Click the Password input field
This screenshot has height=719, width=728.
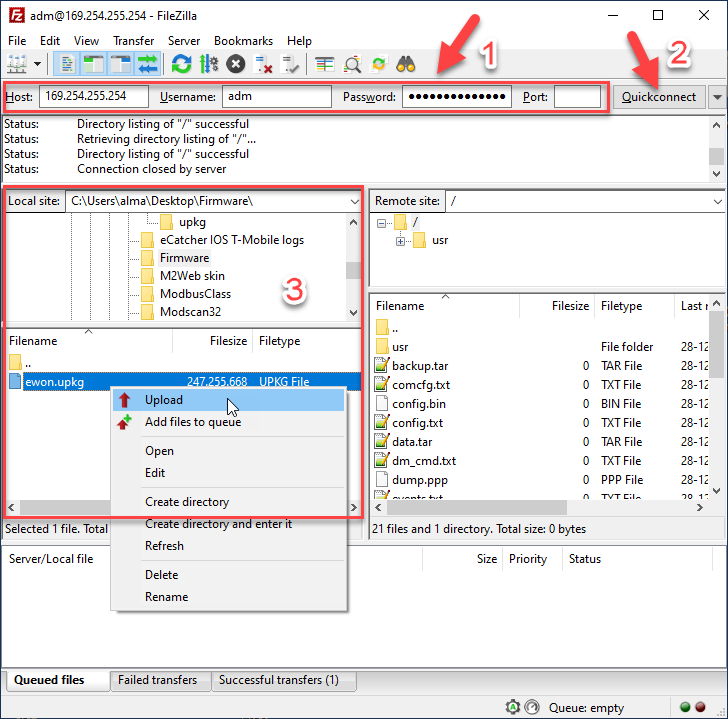click(x=457, y=97)
